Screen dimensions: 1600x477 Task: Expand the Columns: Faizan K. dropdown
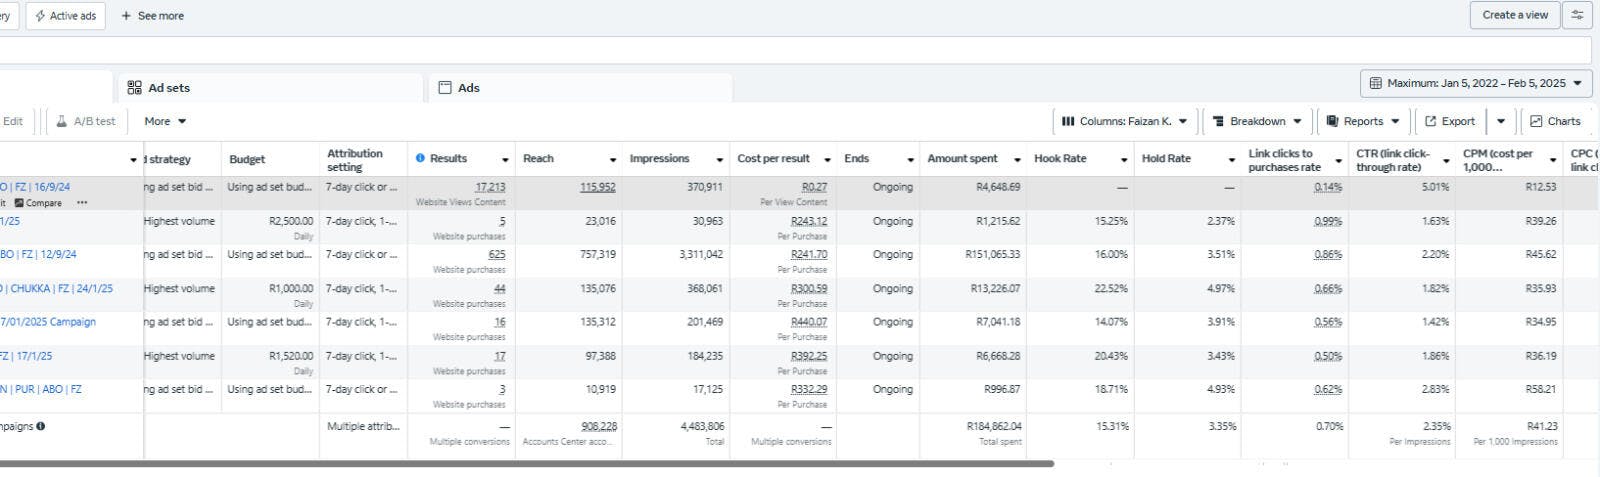pyautogui.click(x=1124, y=121)
